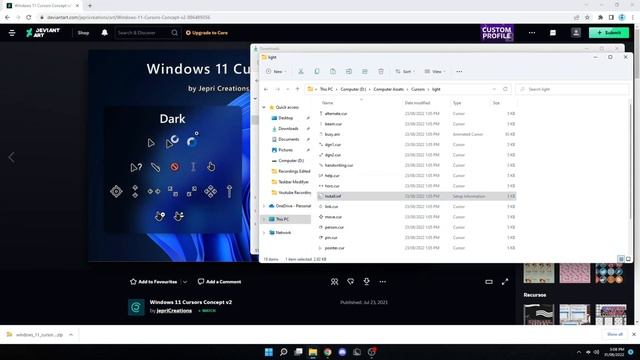Reload the Chrome page

click(29, 18)
